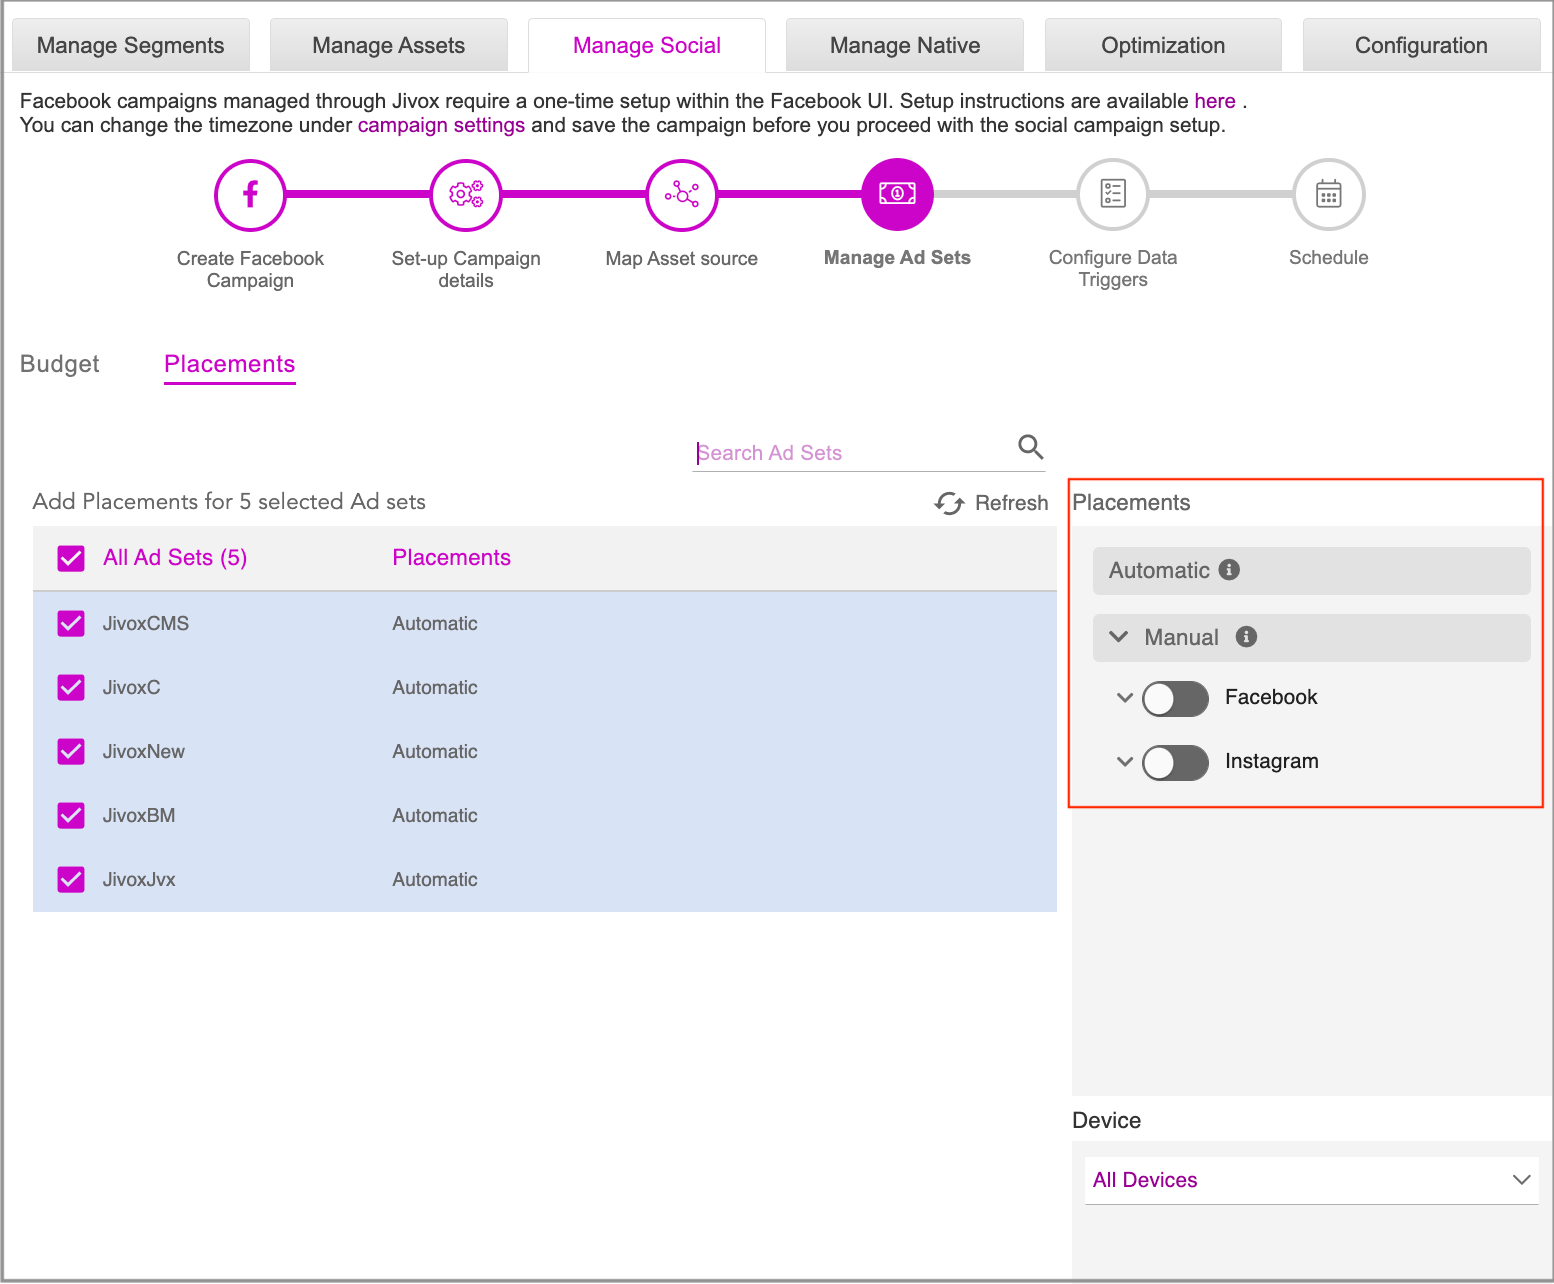1554x1284 pixels.
Task: Uncheck the All Ad Sets (5) checkbox
Action: [x=71, y=558]
